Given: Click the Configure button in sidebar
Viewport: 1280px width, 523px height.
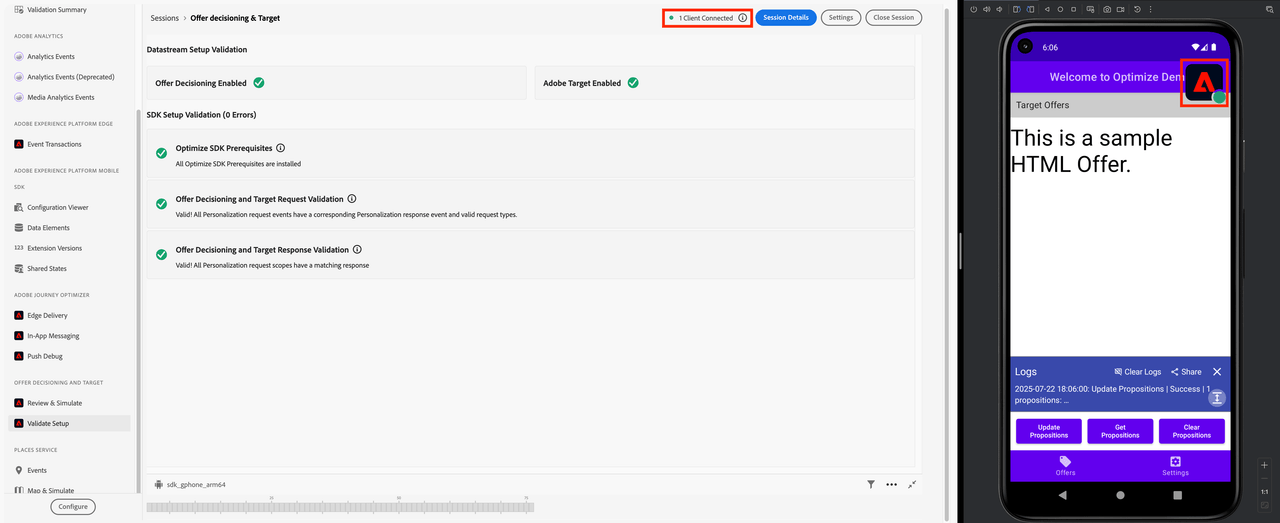Looking at the screenshot, I should [x=73, y=506].
